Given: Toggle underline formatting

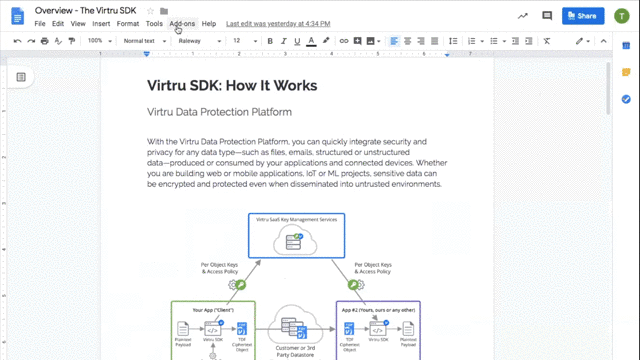Looking at the screenshot, I should click(297, 41).
